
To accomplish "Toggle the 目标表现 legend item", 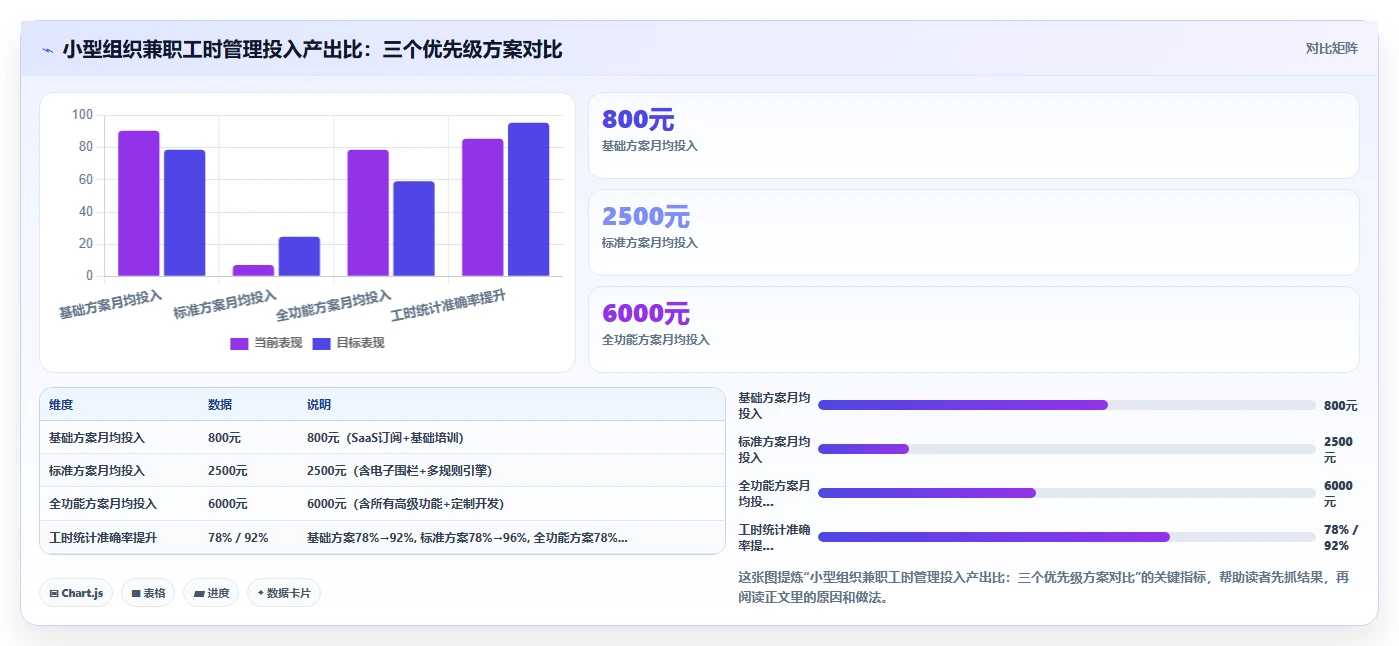I will (348, 343).
